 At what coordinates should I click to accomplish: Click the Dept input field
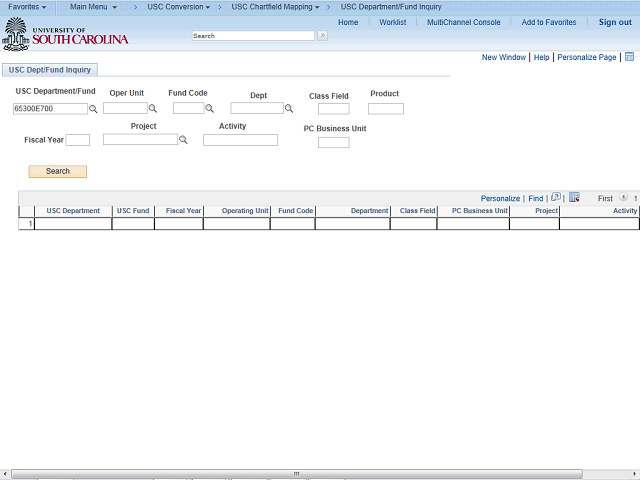pos(257,108)
